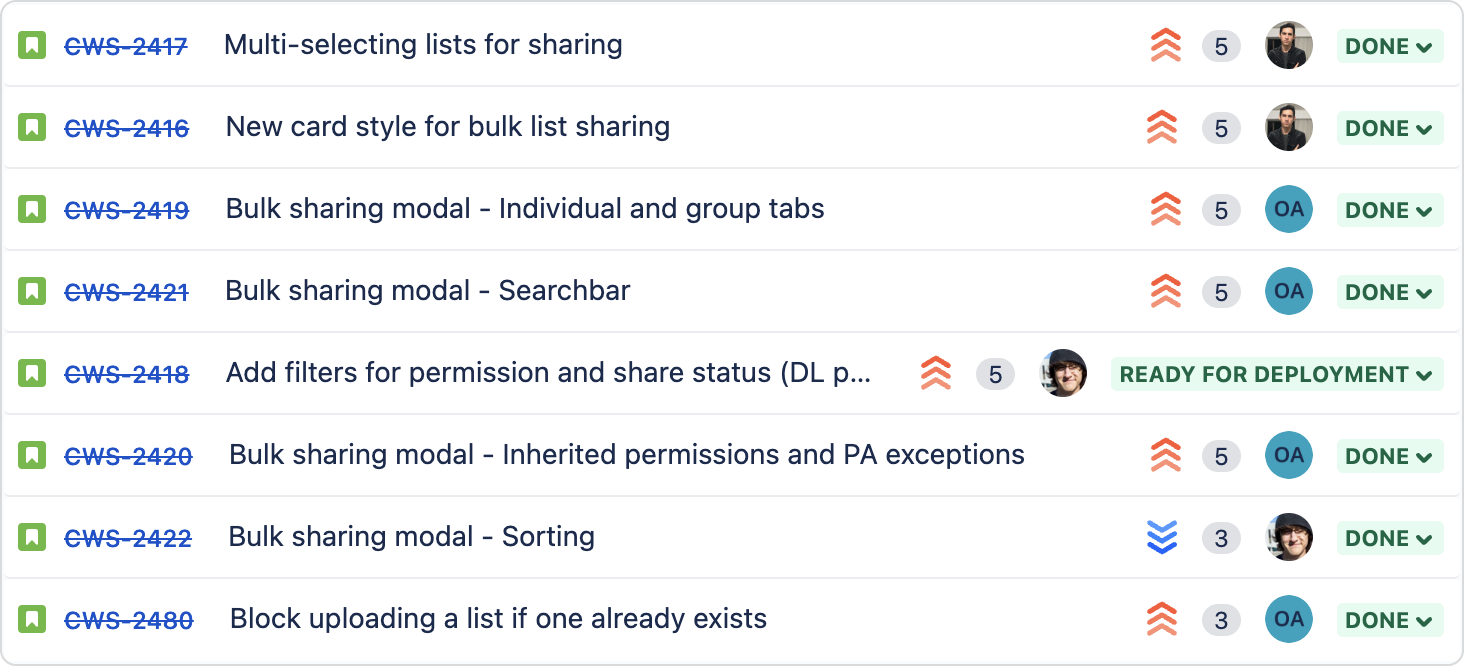The image size is (1464, 666).
Task: Click the story icon for CWS-2417
Action: click(32, 45)
